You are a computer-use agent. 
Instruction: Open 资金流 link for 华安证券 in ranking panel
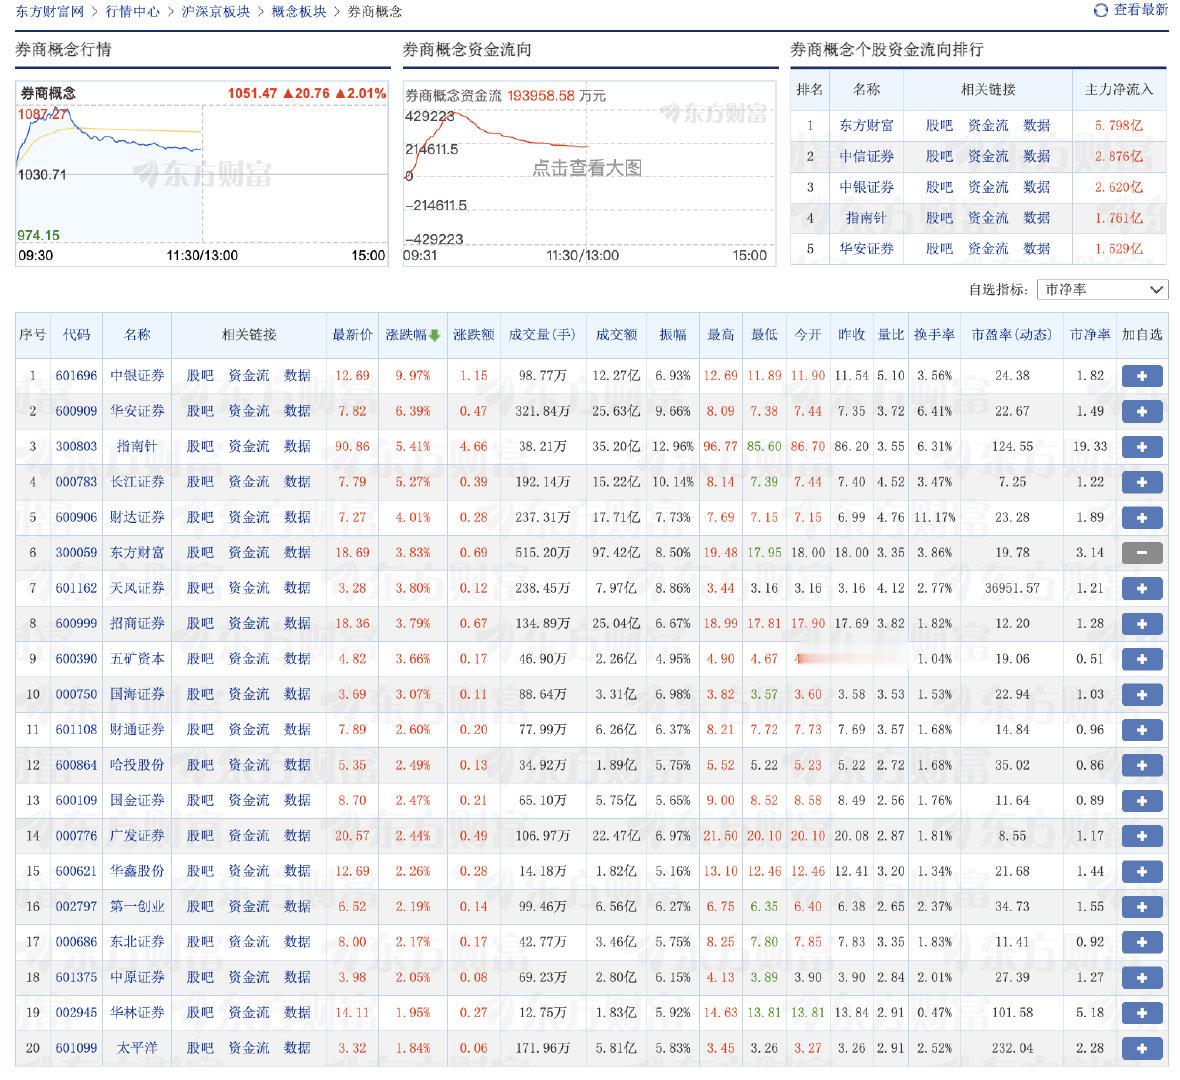pyautogui.click(x=988, y=248)
